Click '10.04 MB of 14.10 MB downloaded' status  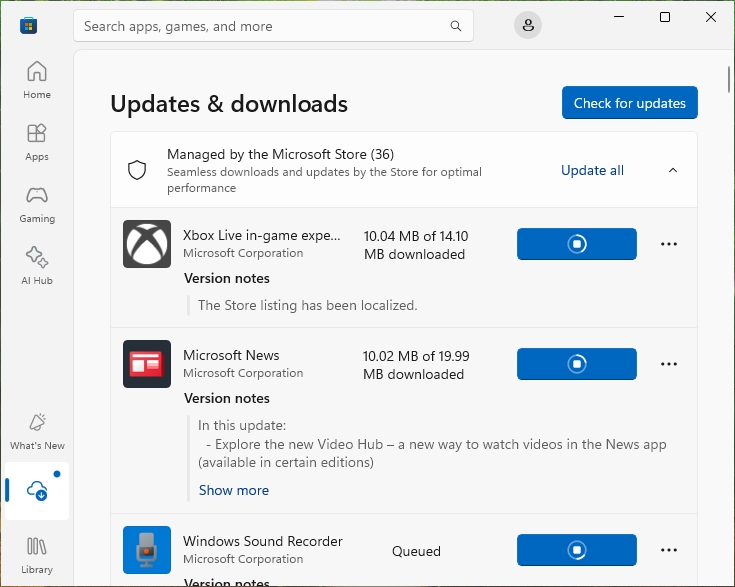point(416,245)
